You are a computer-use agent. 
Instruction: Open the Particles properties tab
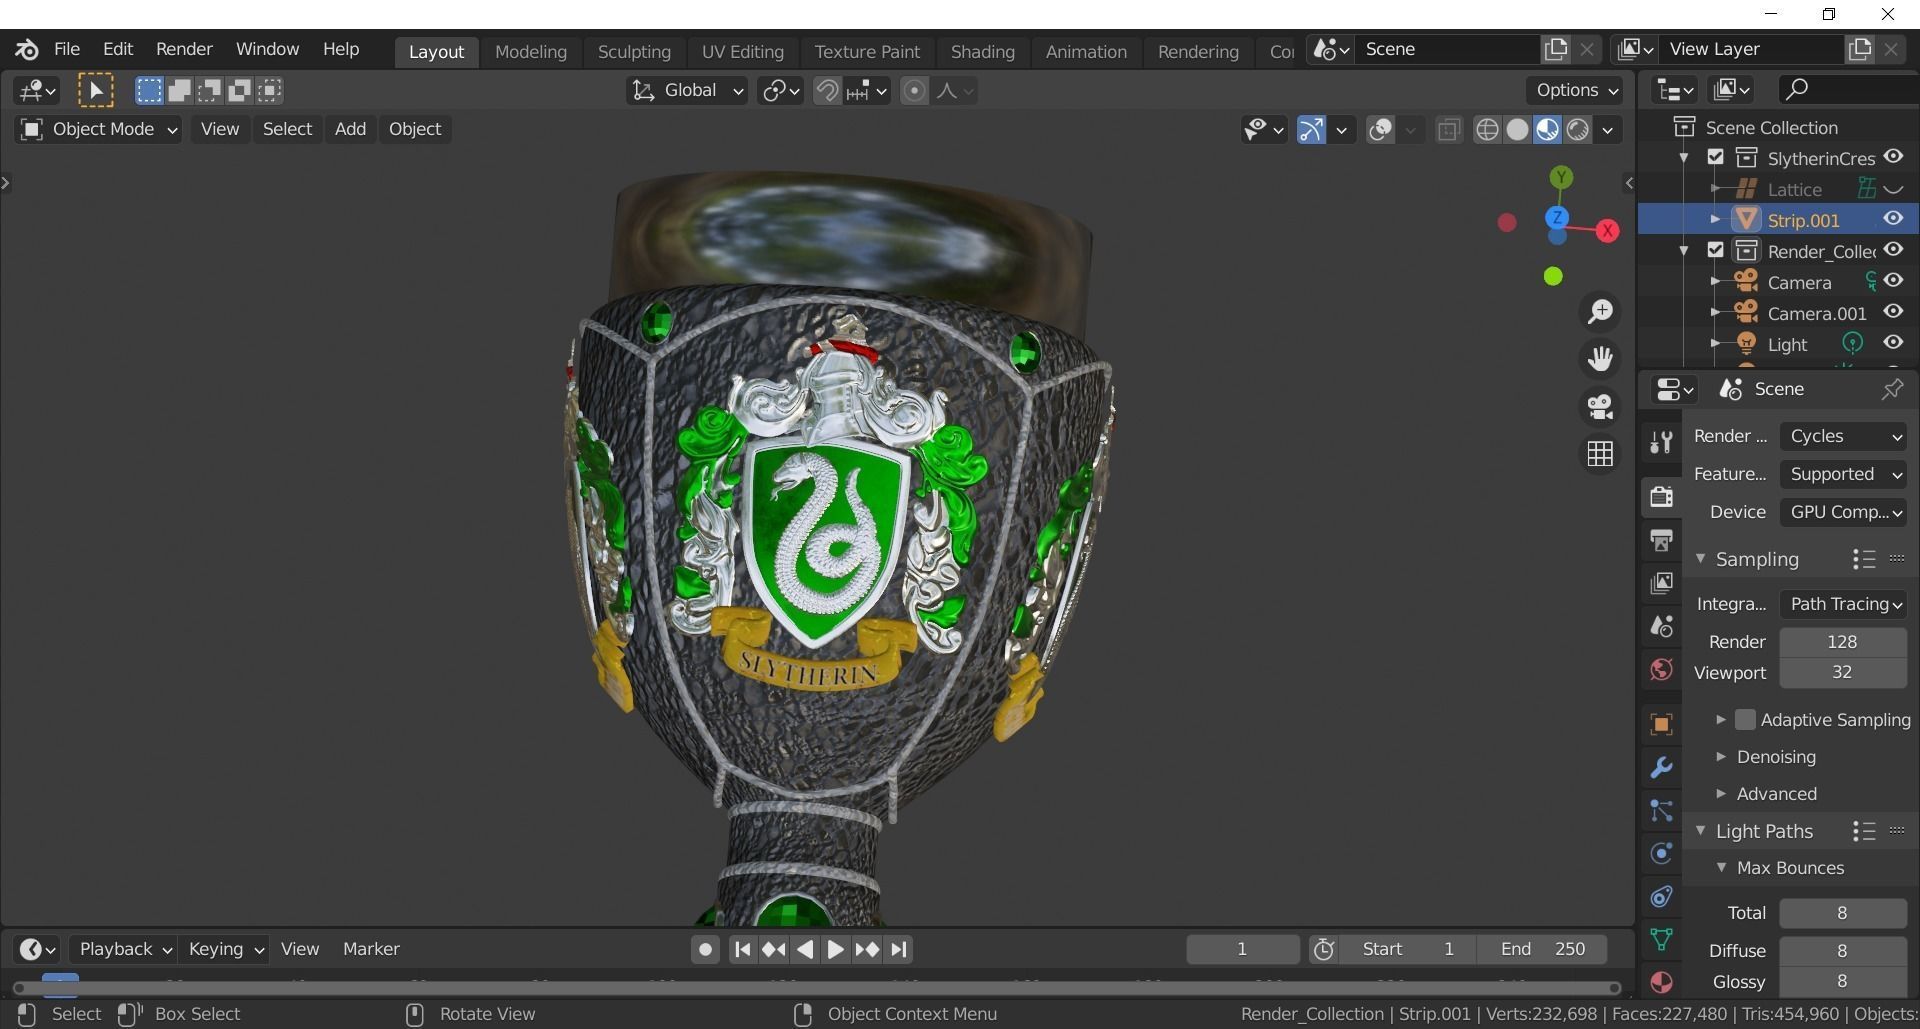point(1661,811)
